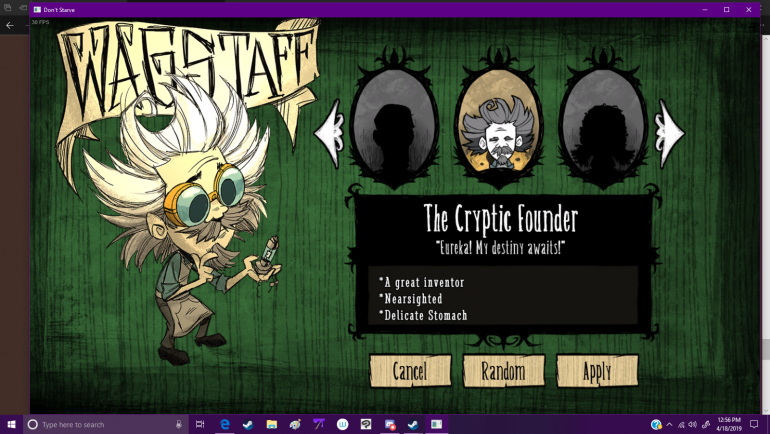Open the first Steam icon in the taskbar
770x434 pixels.
click(x=248, y=424)
